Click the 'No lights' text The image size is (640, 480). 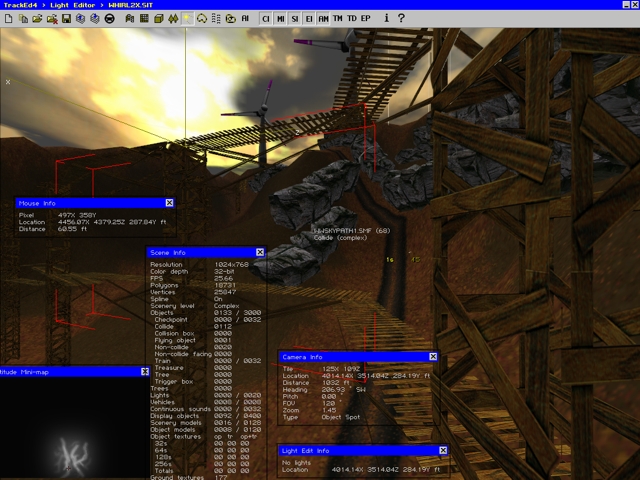[x=296, y=462]
